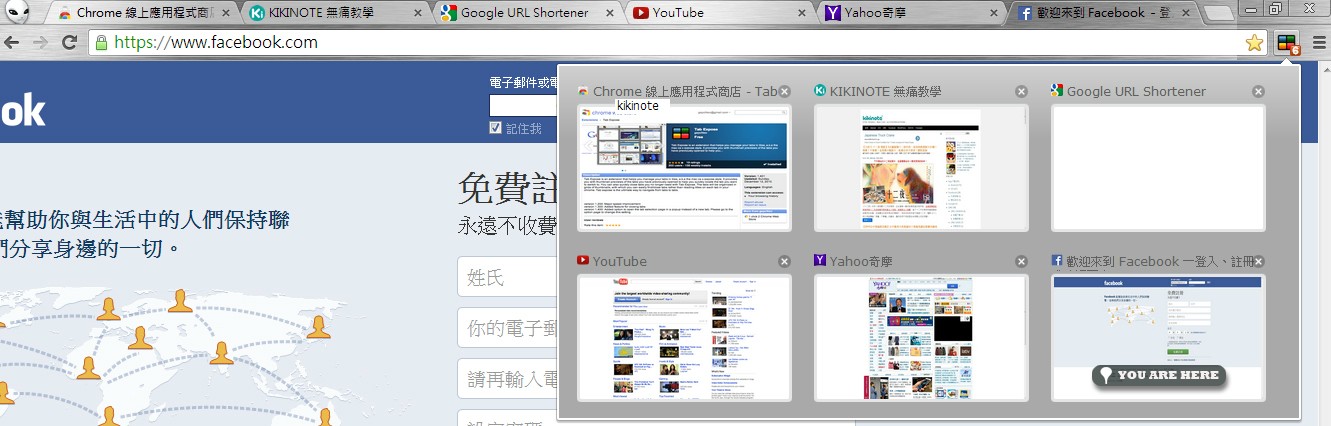Click the Facebook favicon in the popup
Viewport: 1331px width, 426px height.
[1057, 260]
